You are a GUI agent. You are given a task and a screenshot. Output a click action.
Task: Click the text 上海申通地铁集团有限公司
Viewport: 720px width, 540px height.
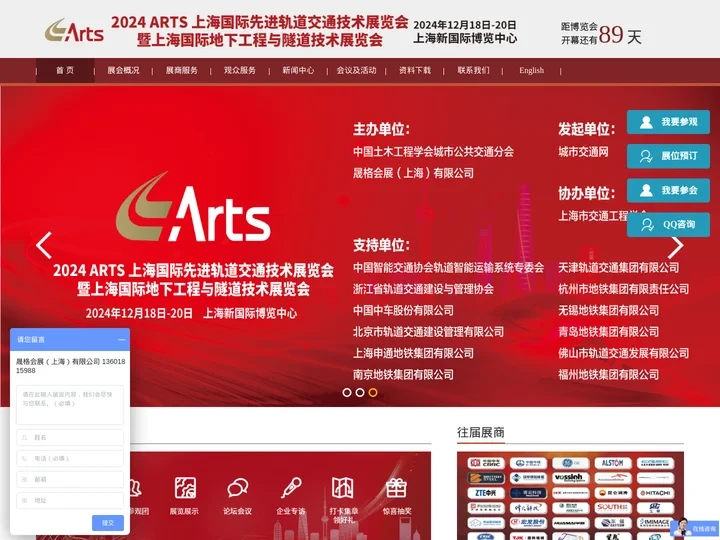point(413,353)
